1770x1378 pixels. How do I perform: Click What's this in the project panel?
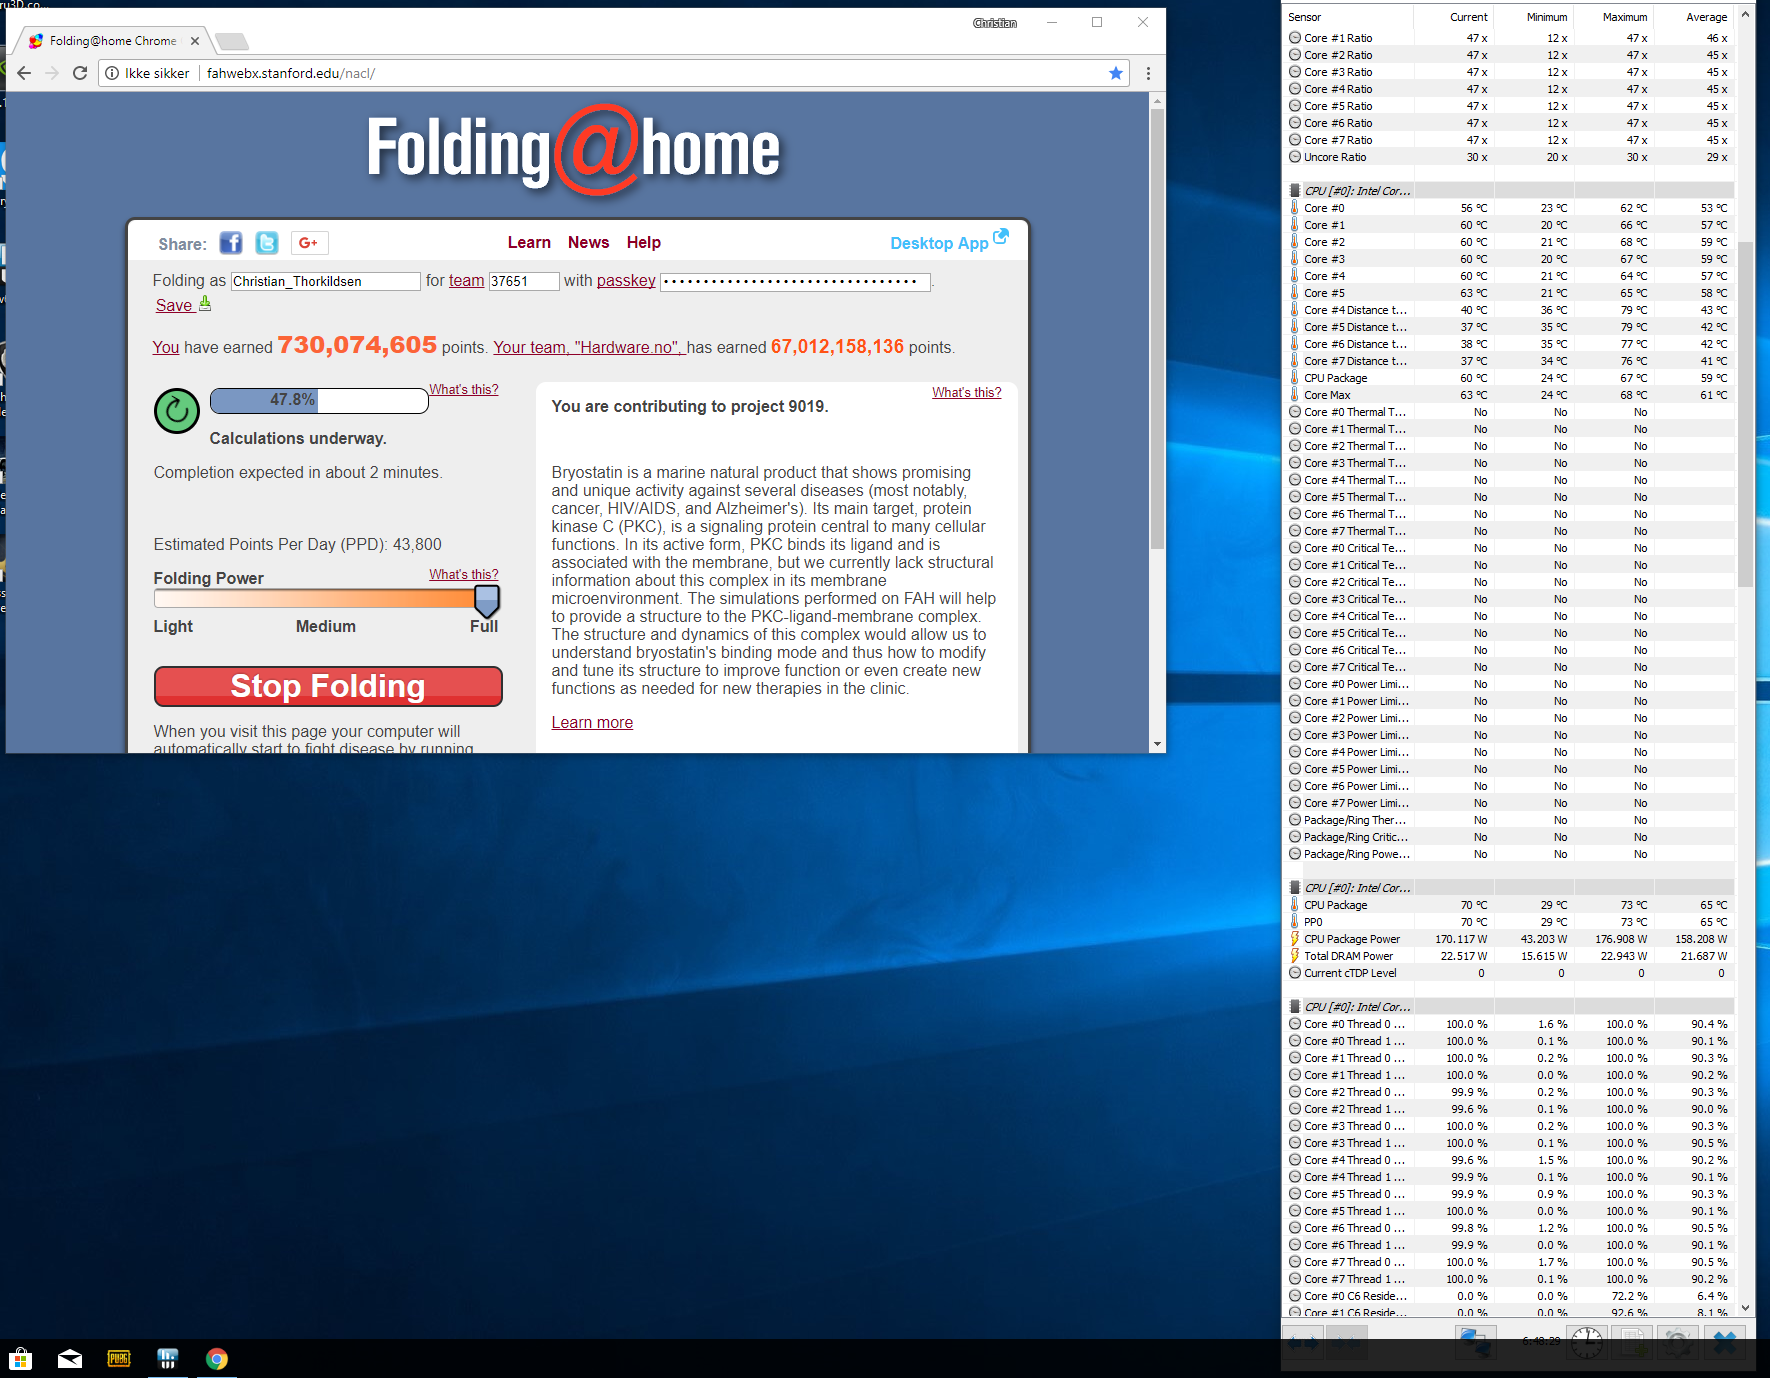967,393
